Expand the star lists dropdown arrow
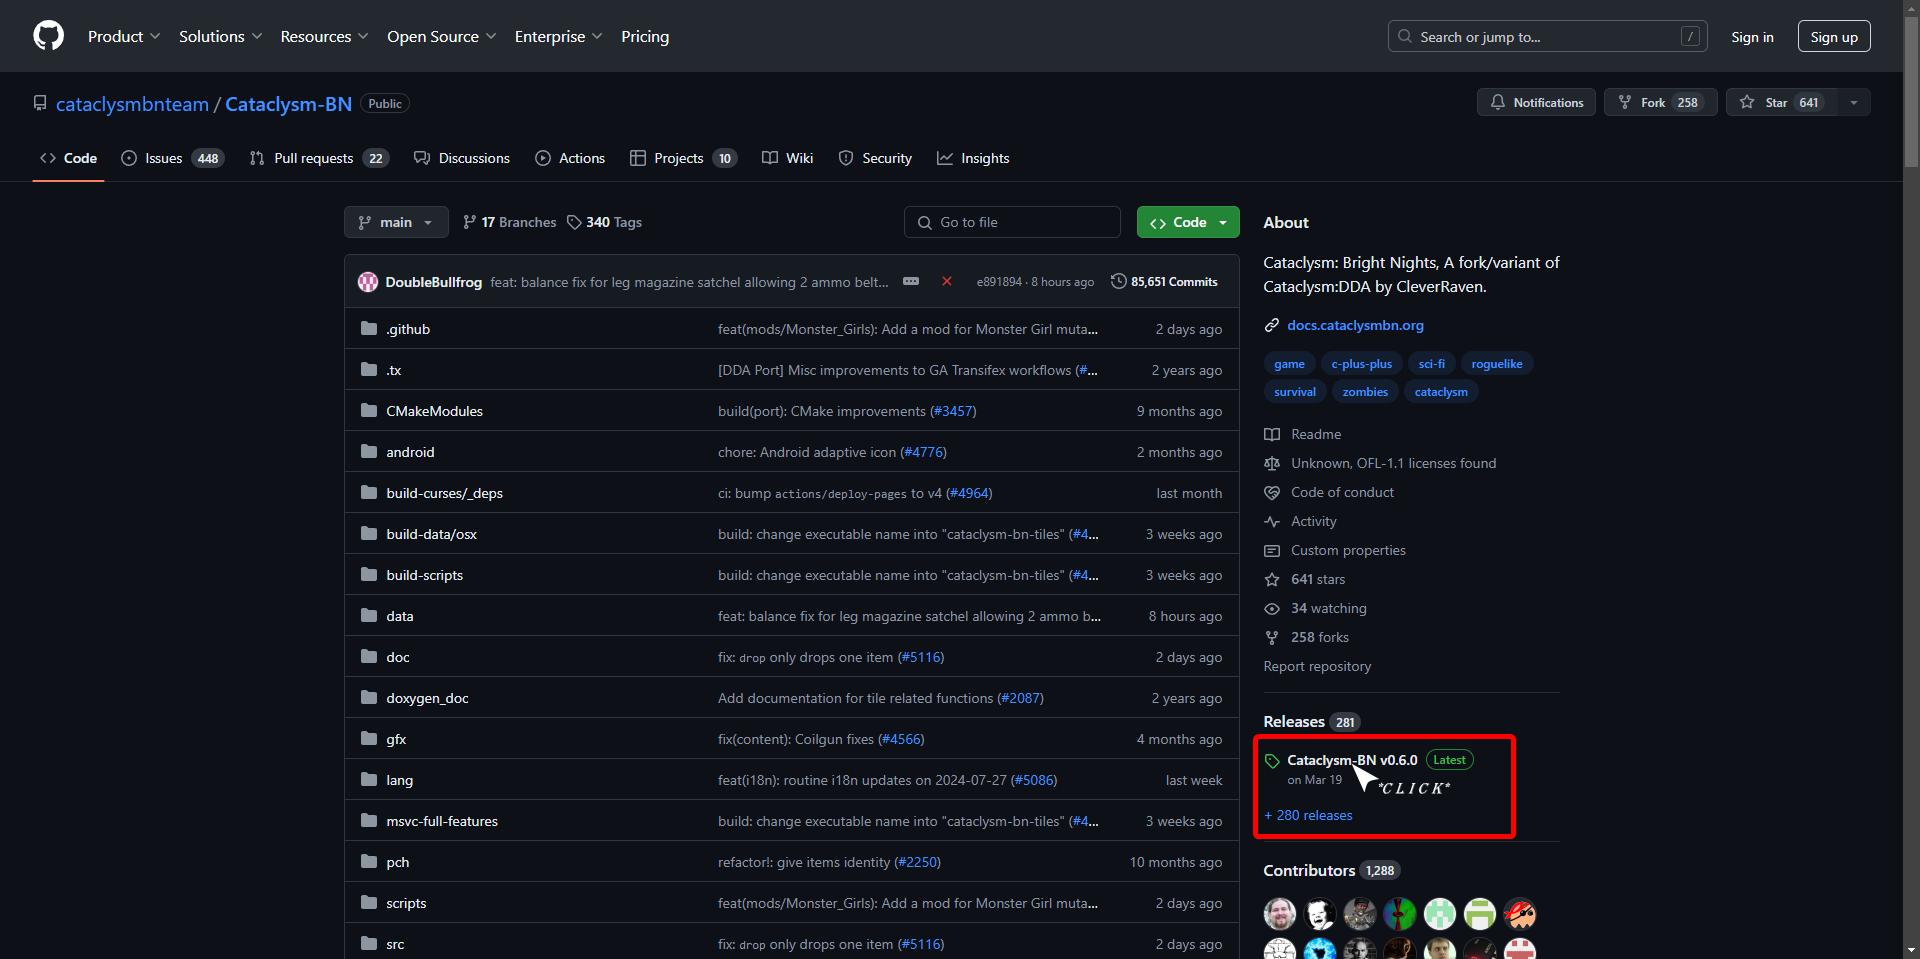Viewport: 1920px width, 959px height. pyautogui.click(x=1854, y=102)
